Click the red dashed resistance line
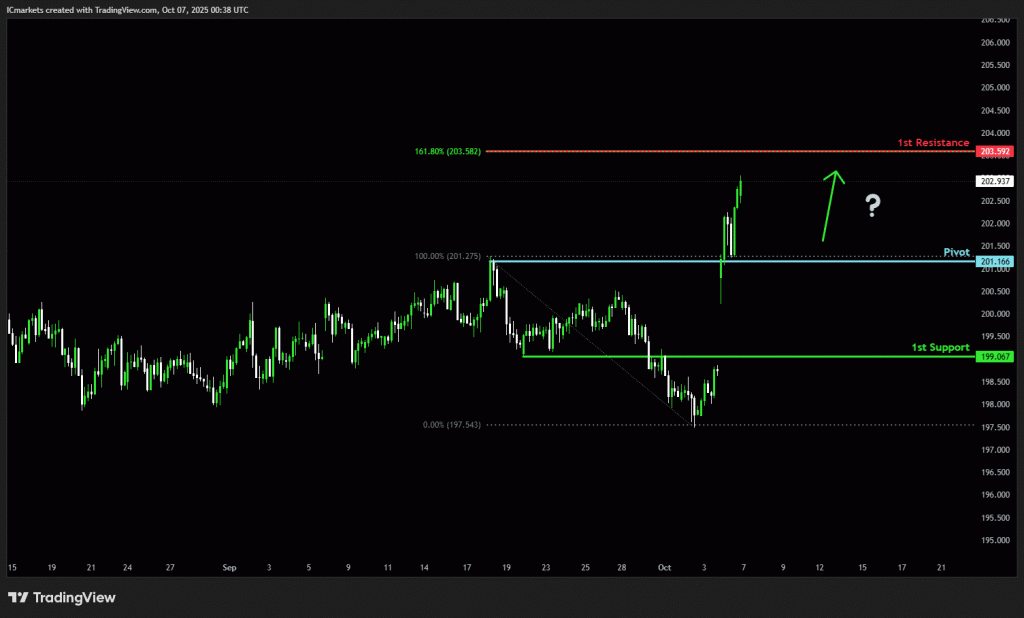This screenshot has width=1024, height=618. click(x=700, y=151)
